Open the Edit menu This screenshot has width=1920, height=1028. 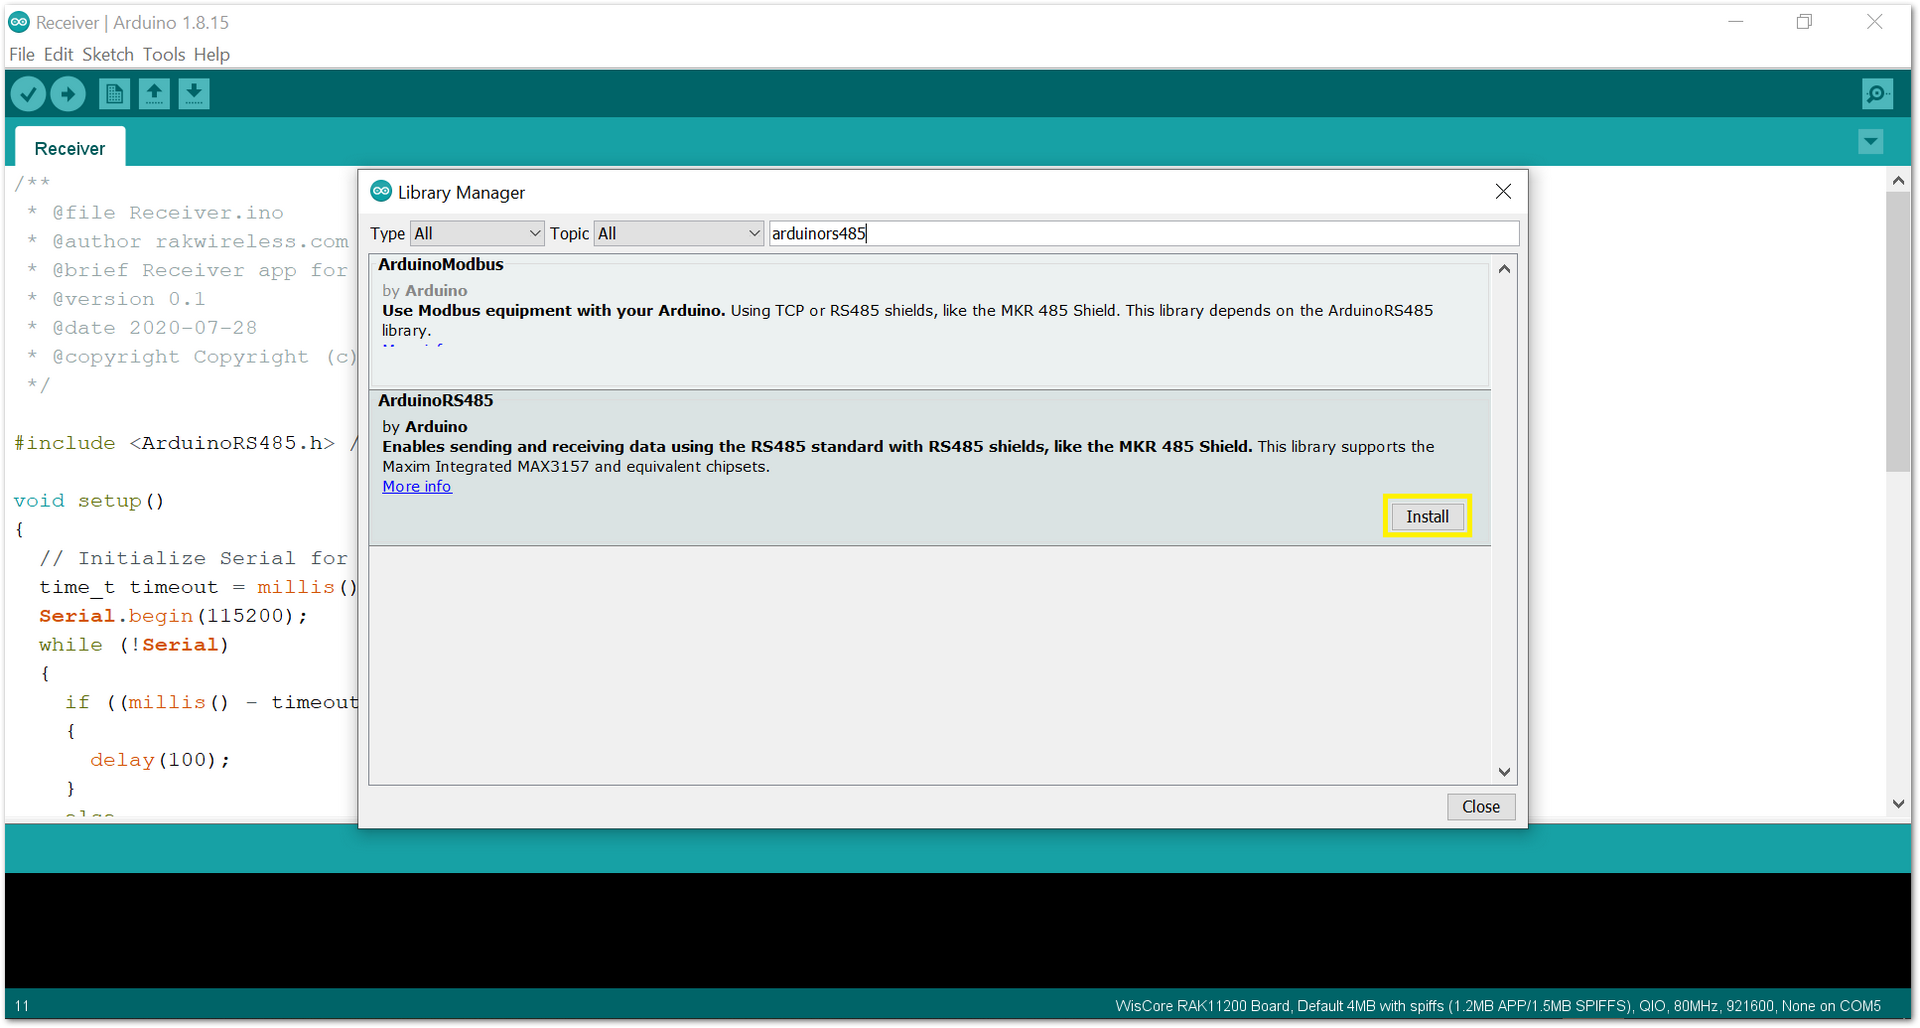pyautogui.click(x=59, y=54)
